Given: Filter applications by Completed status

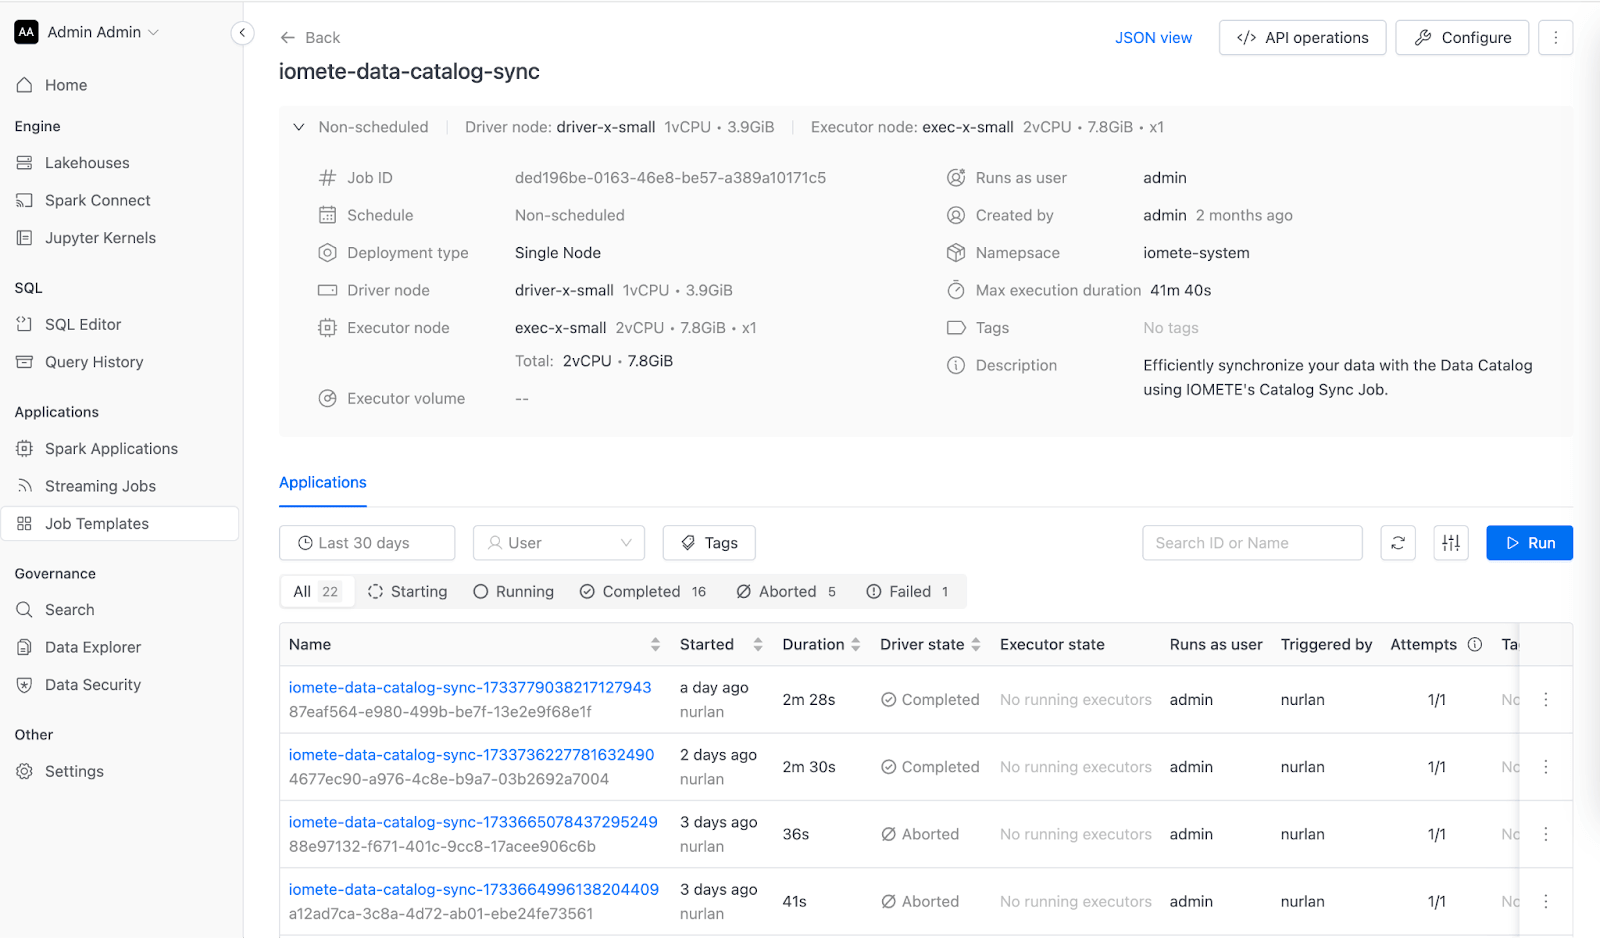Looking at the screenshot, I should (x=643, y=592).
